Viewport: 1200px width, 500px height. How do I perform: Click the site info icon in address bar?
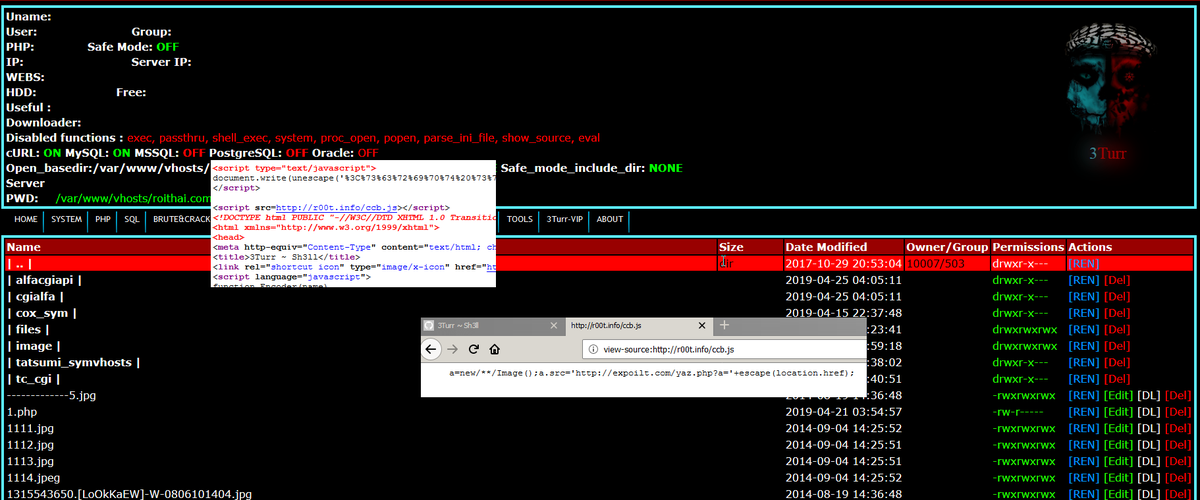tap(592, 349)
